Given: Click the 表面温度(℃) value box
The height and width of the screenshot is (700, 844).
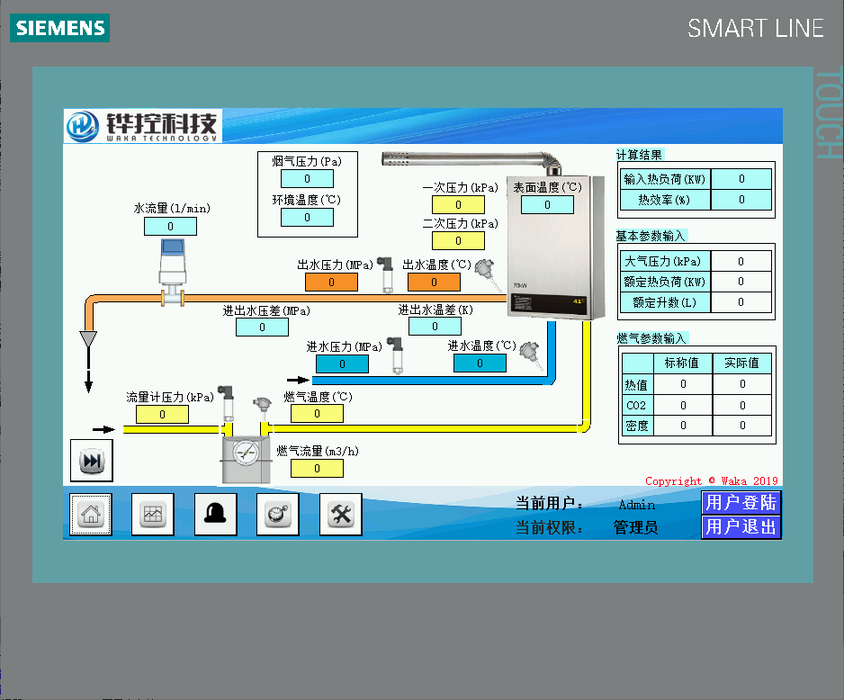Looking at the screenshot, I should [547, 205].
